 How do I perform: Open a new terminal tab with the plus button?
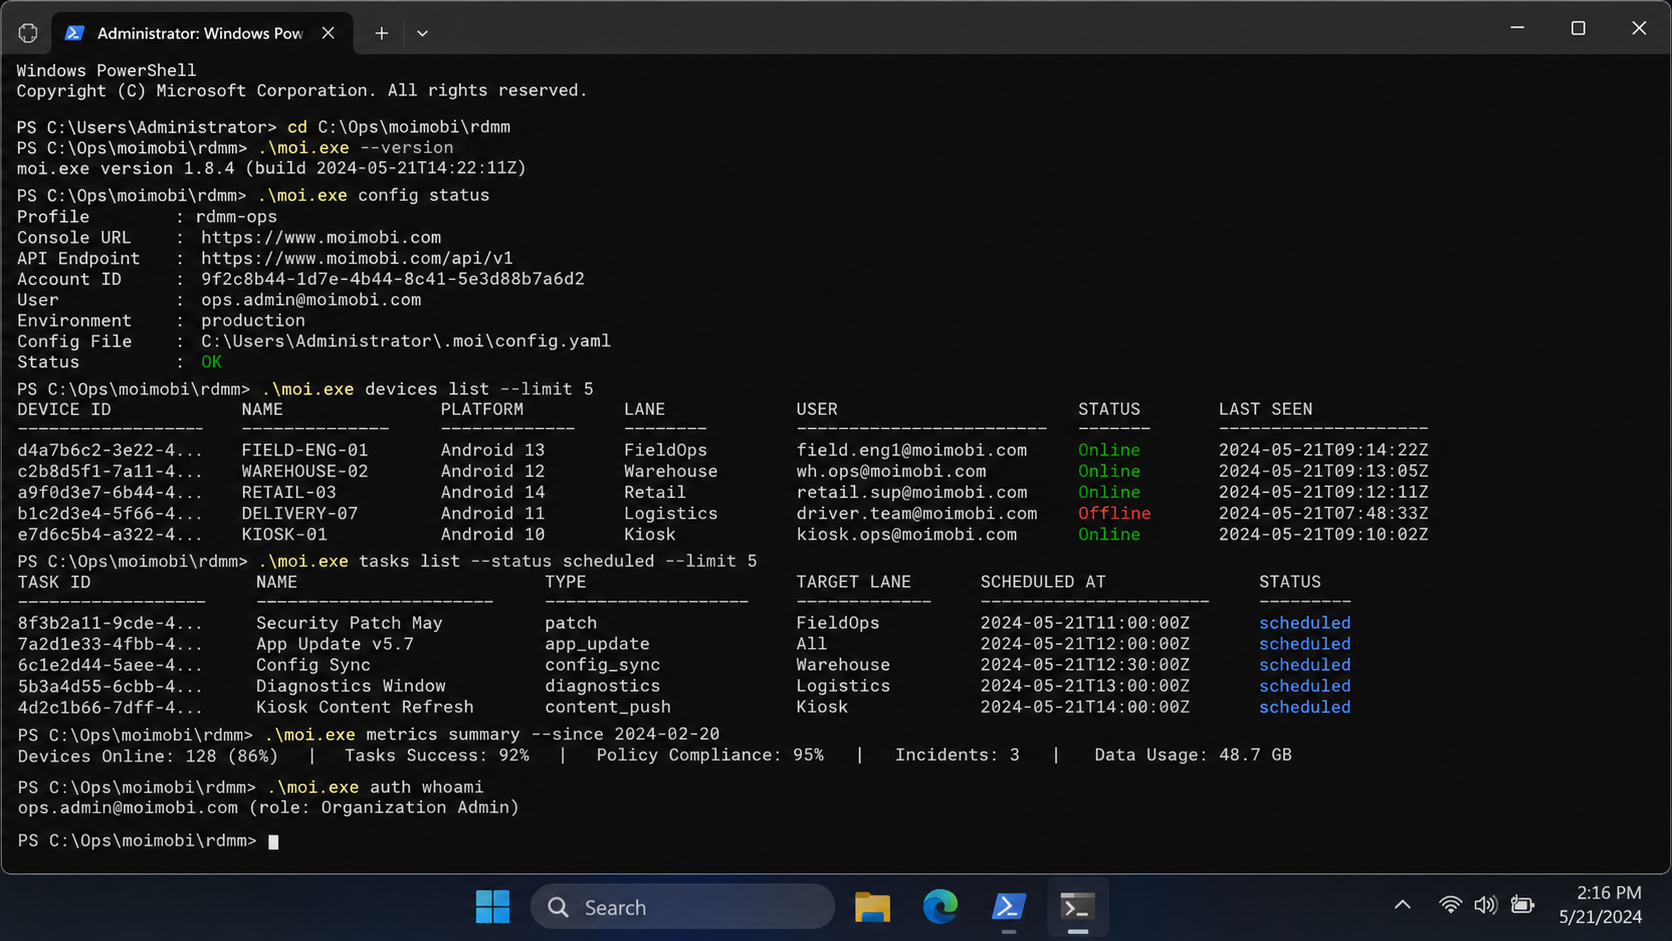point(381,33)
